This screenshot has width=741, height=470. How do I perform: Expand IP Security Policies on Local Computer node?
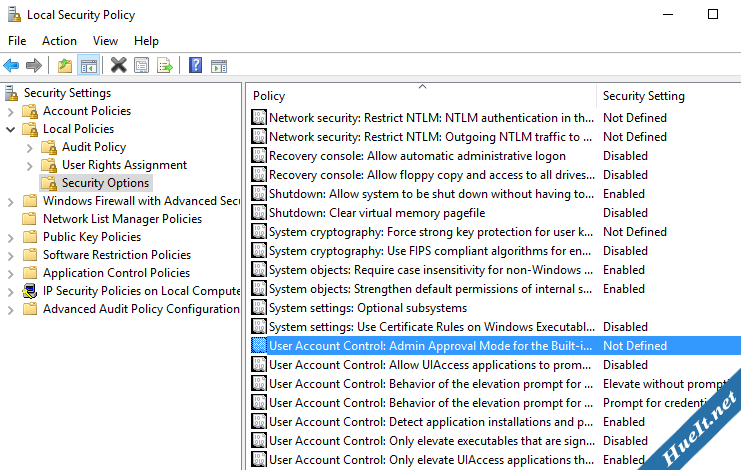[x=11, y=292]
